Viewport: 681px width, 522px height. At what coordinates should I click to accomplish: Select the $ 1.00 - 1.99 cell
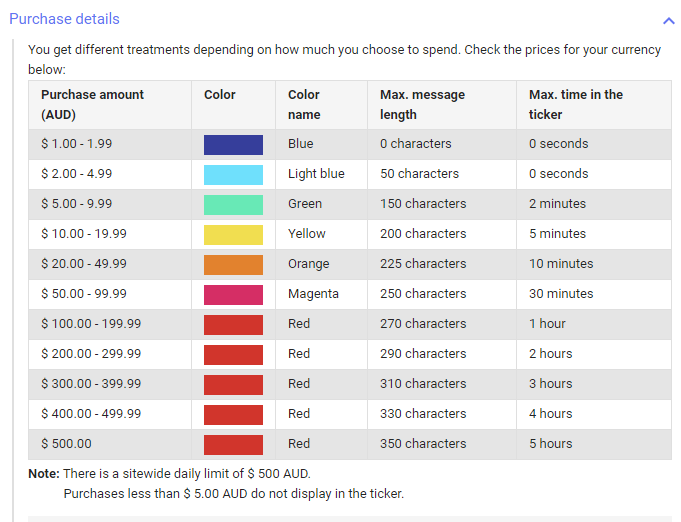(110, 144)
